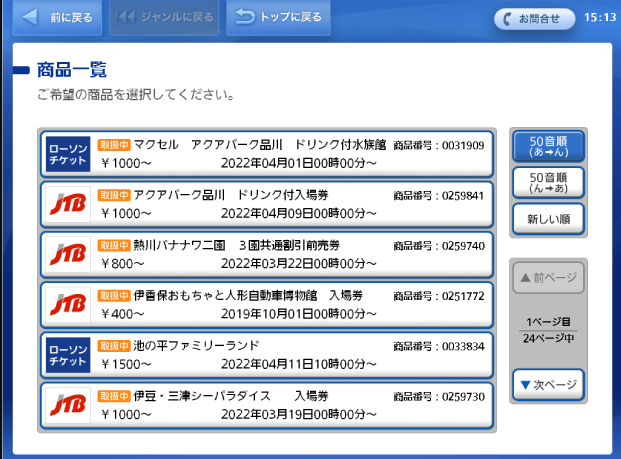Click product number 商品番号:0251772
This screenshot has height=459, width=621.
click(x=439, y=296)
